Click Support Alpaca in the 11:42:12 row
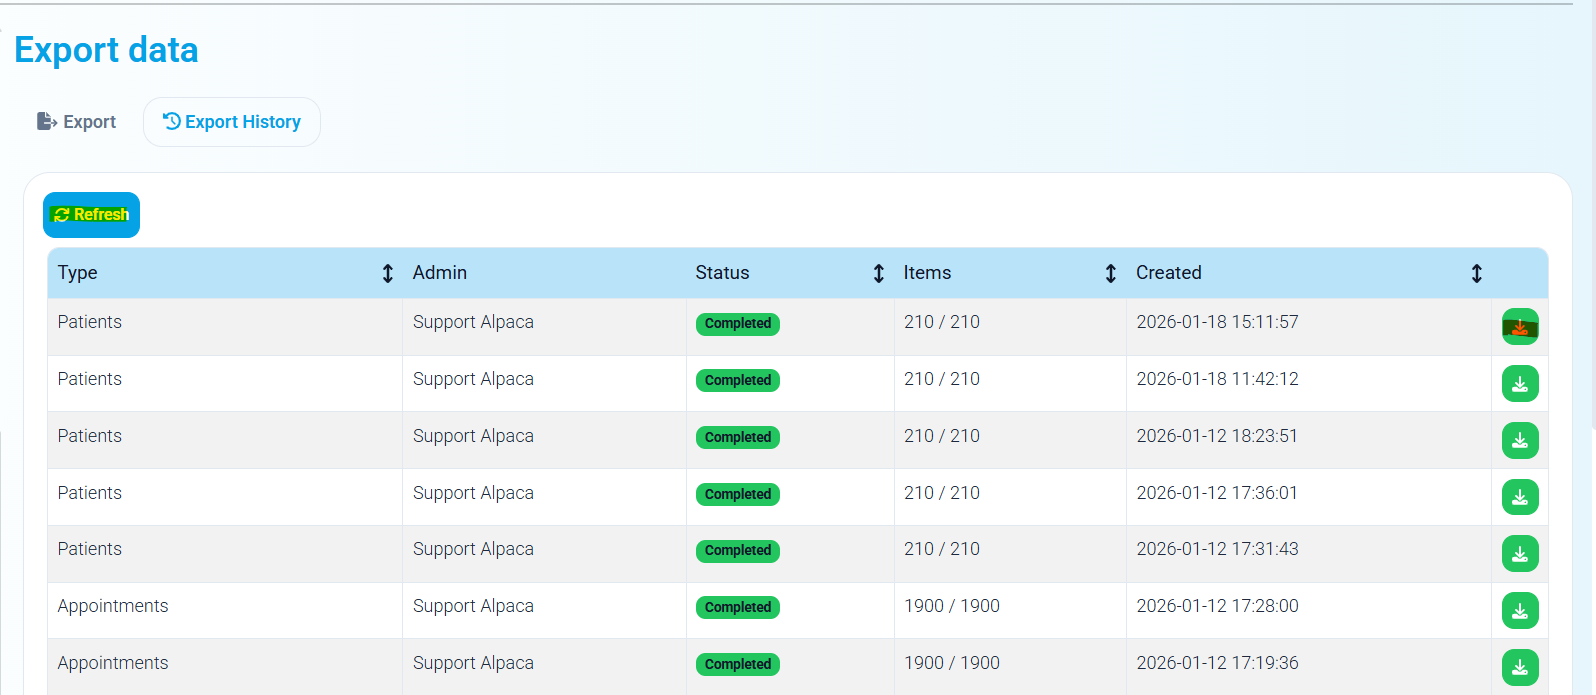1596x695 pixels. pos(473,379)
